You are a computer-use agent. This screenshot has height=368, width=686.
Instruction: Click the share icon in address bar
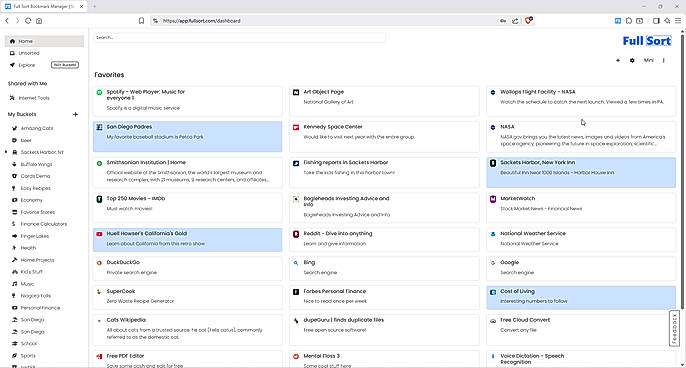515,21
